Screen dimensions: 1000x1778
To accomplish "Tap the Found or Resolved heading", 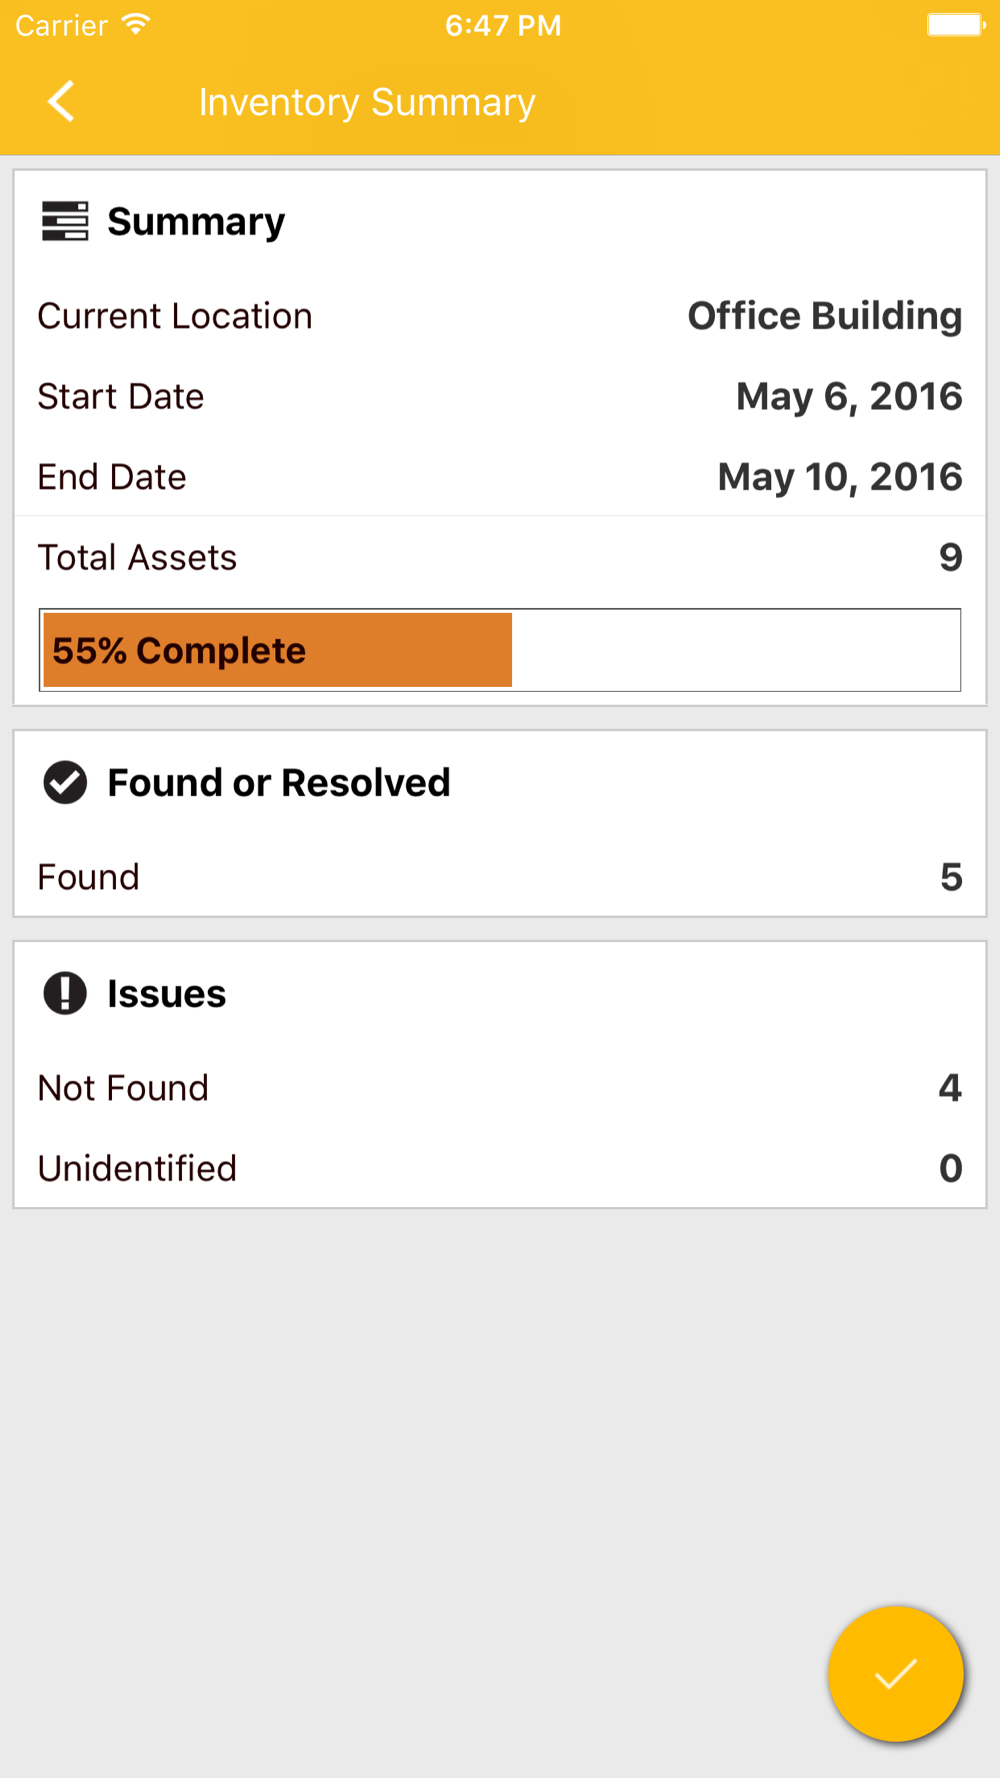I will coord(279,783).
